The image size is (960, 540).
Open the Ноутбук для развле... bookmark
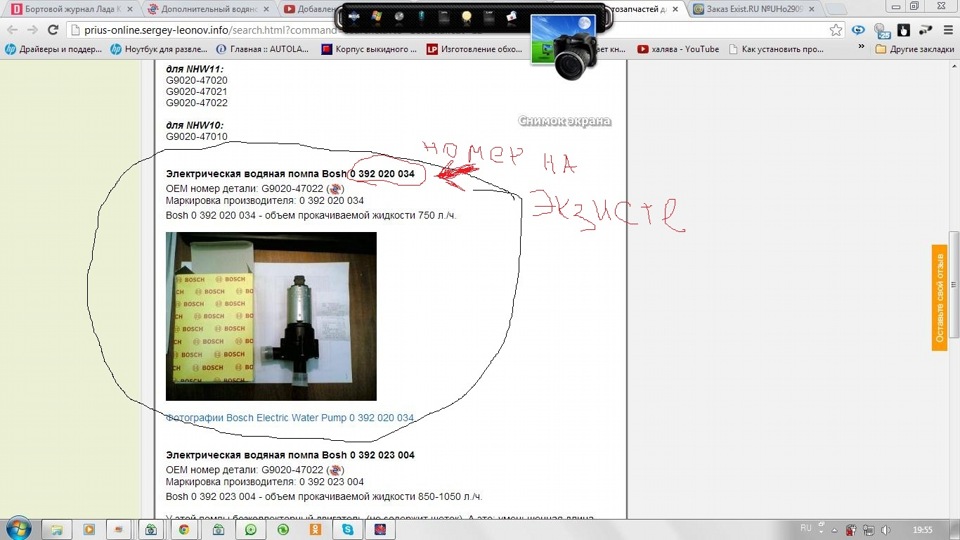(159, 49)
